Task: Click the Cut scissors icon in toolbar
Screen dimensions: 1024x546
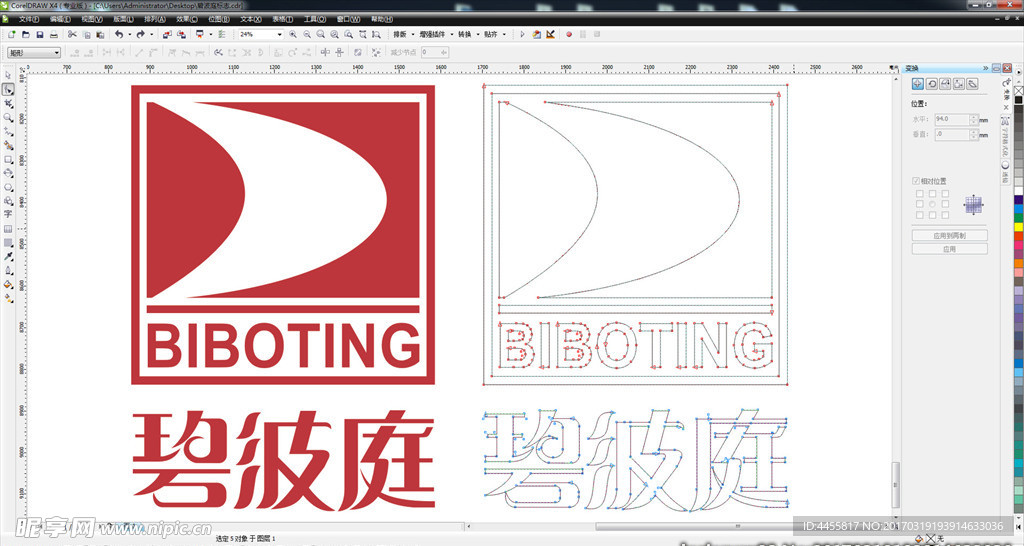Action: [72, 34]
